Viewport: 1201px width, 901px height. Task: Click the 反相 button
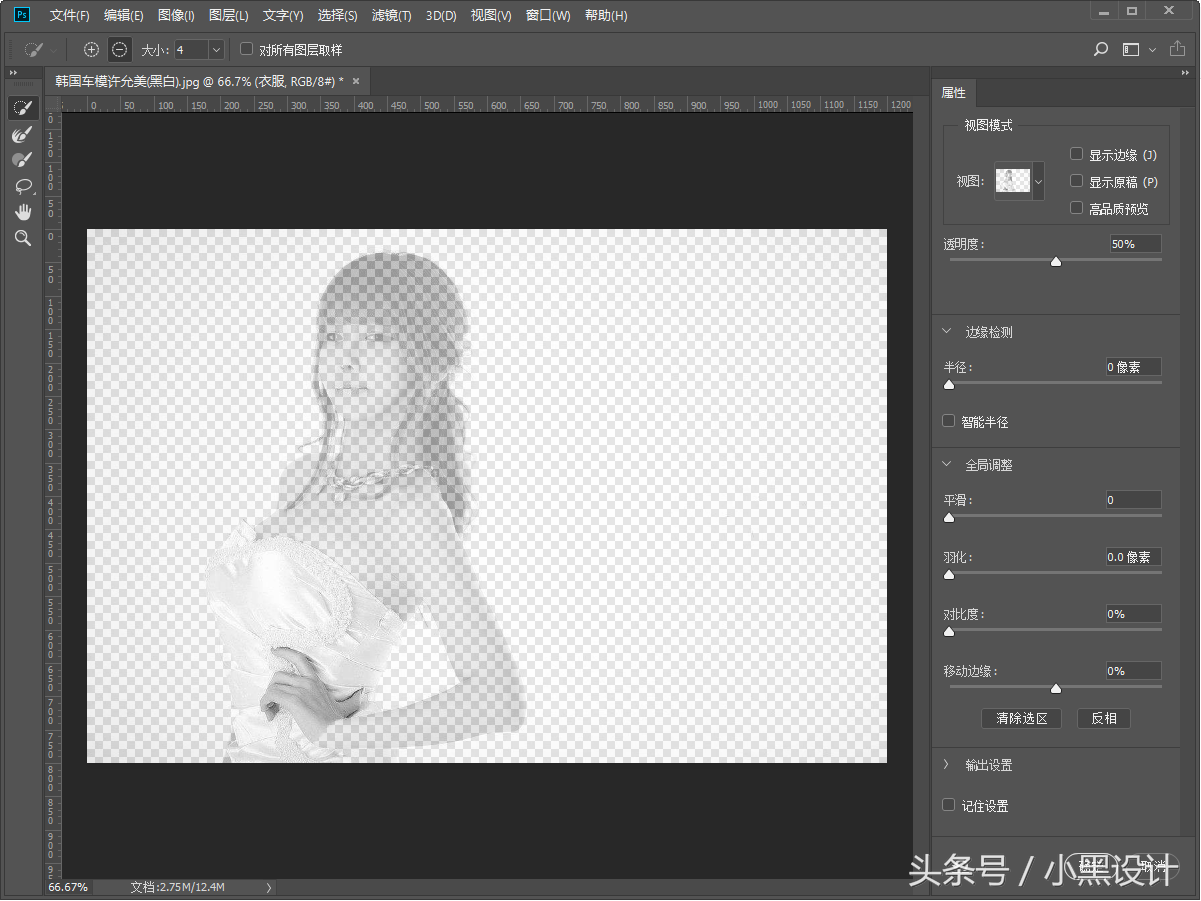click(1104, 718)
